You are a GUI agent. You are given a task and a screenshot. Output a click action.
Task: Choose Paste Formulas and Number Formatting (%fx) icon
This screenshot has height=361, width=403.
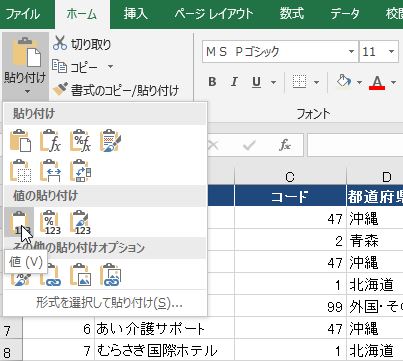point(80,141)
